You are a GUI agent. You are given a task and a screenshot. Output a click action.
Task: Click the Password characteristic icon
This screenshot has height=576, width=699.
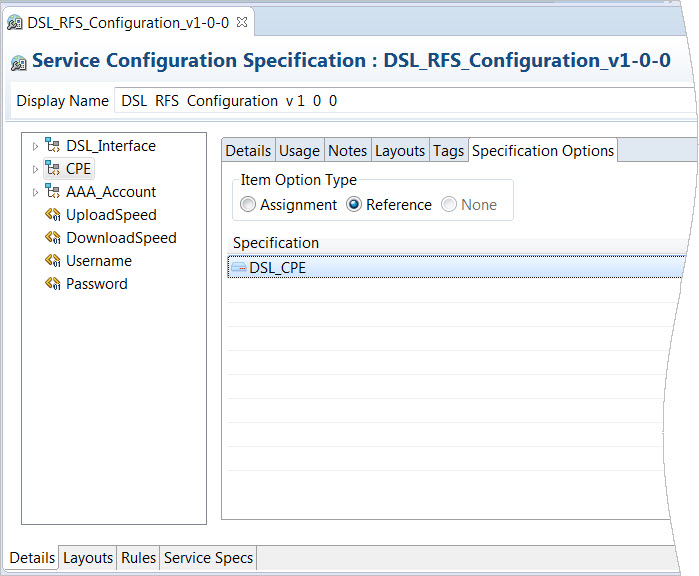pyautogui.click(x=53, y=284)
